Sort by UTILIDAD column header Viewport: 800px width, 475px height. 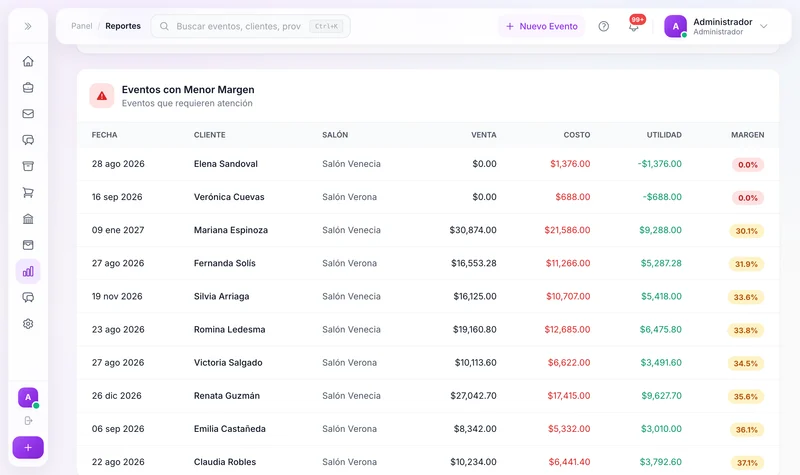pos(664,135)
